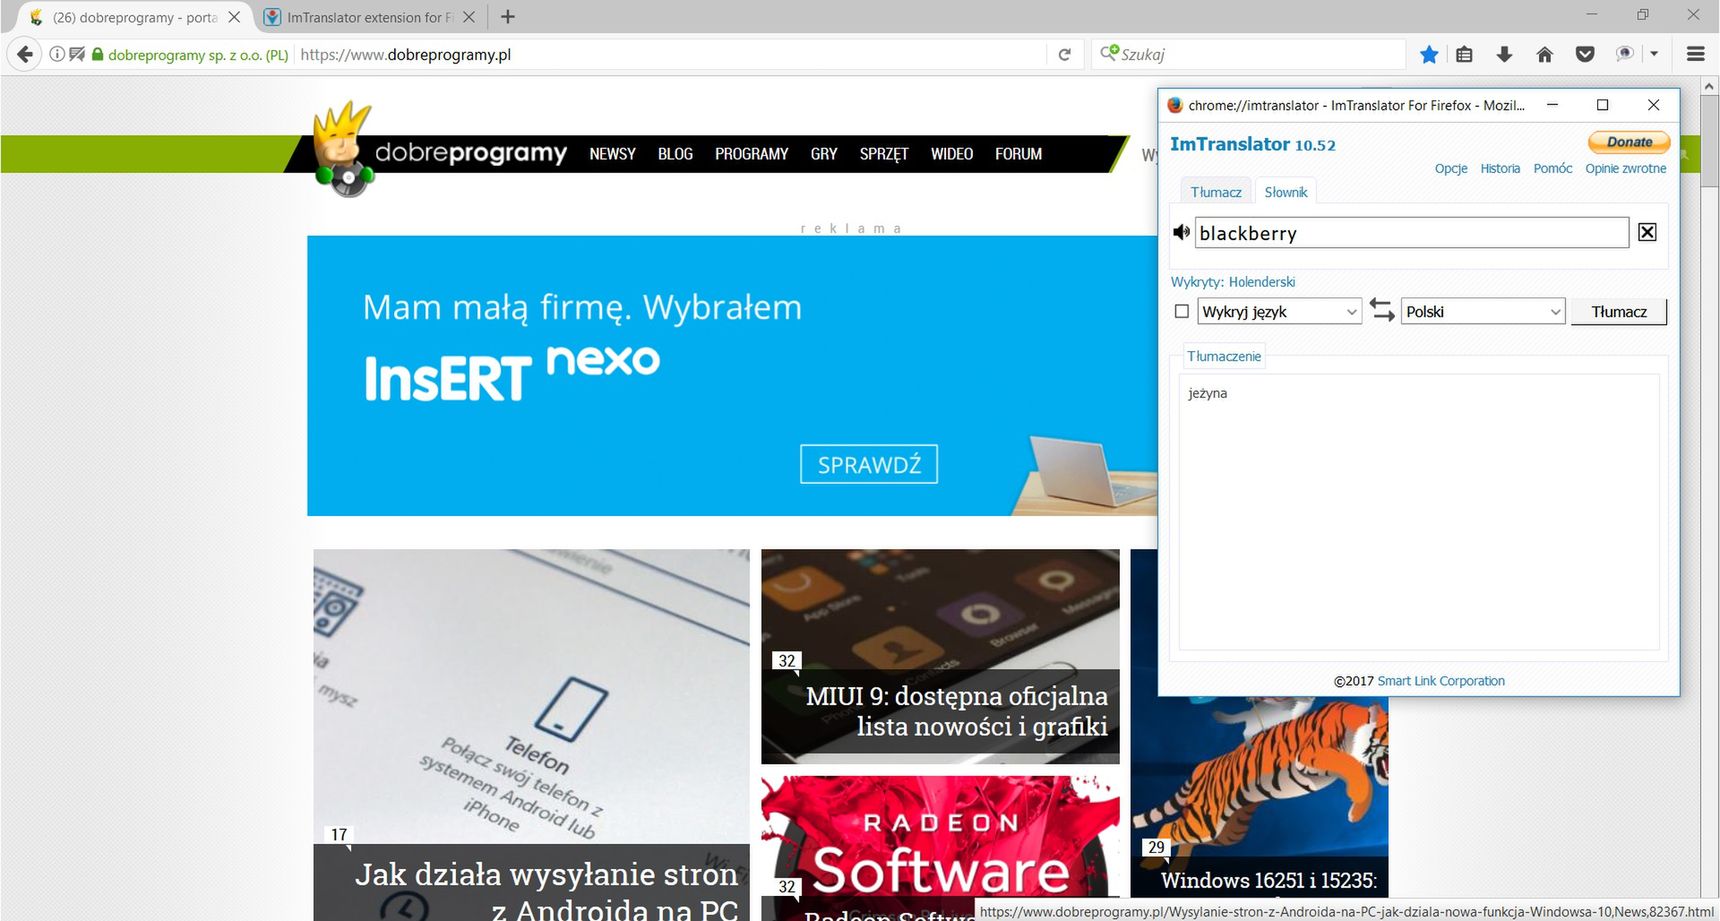Open BLOG in the site menu

click(x=675, y=154)
